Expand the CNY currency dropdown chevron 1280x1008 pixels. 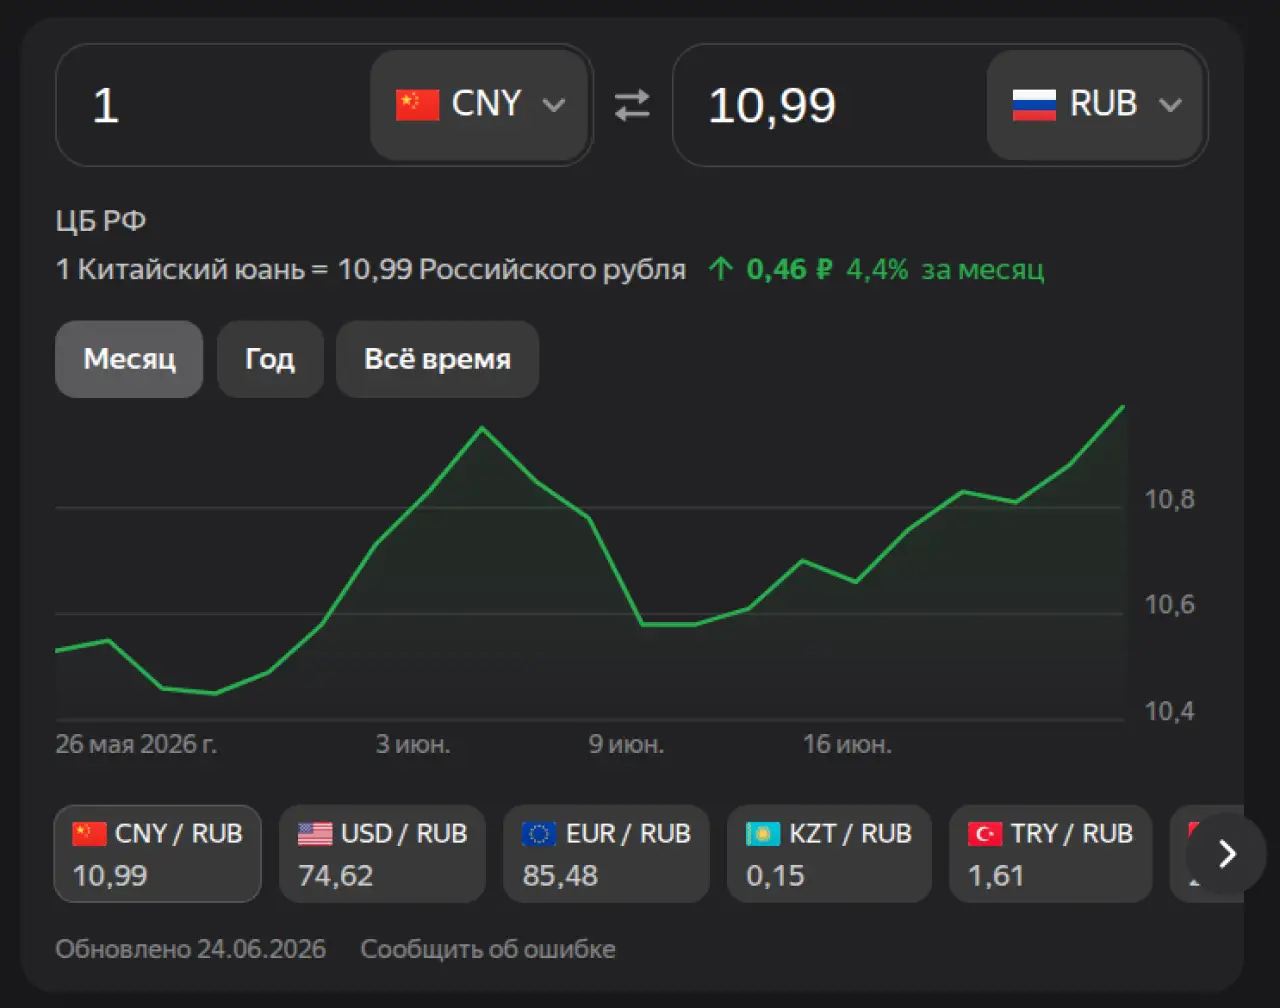(x=553, y=105)
